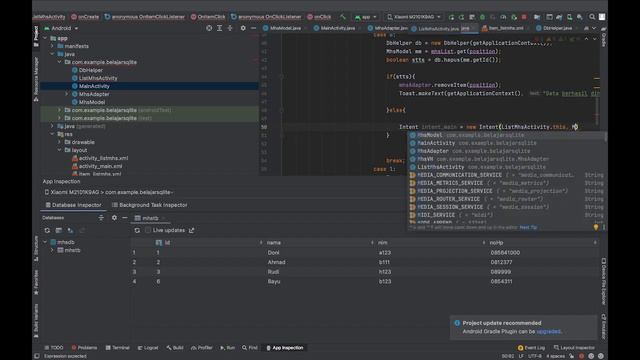640x360 pixels.
Task: Open the Xiaomi device selector dropdown
Action: pyautogui.click(x=414, y=17)
